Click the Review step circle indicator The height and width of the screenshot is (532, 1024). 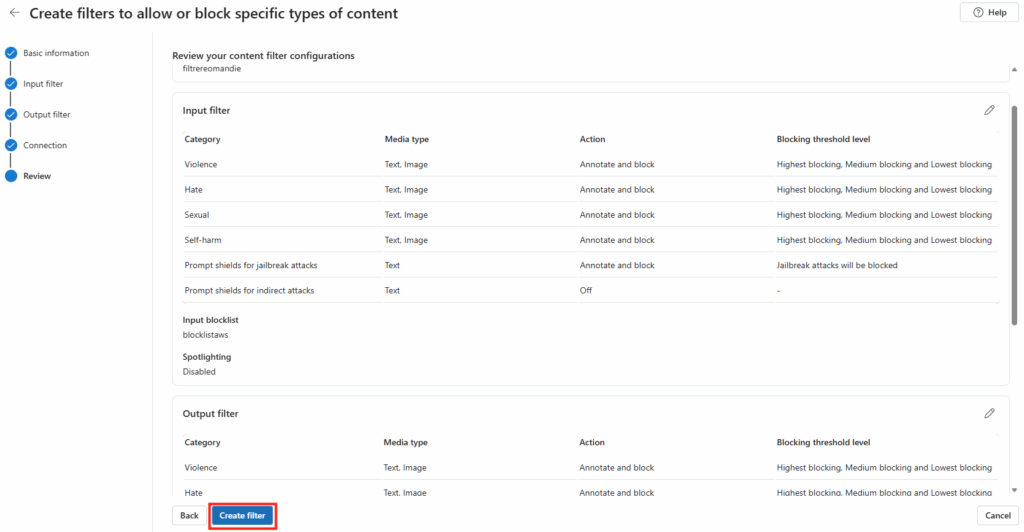pos(11,176)
